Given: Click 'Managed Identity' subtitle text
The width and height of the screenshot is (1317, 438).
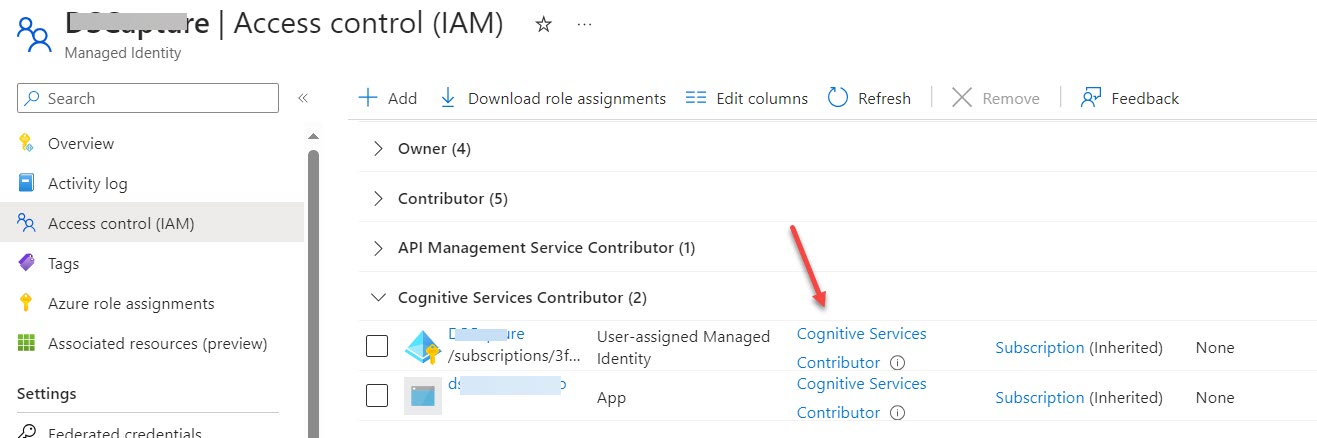Looking at the screenshot, I should coord(123,53).
